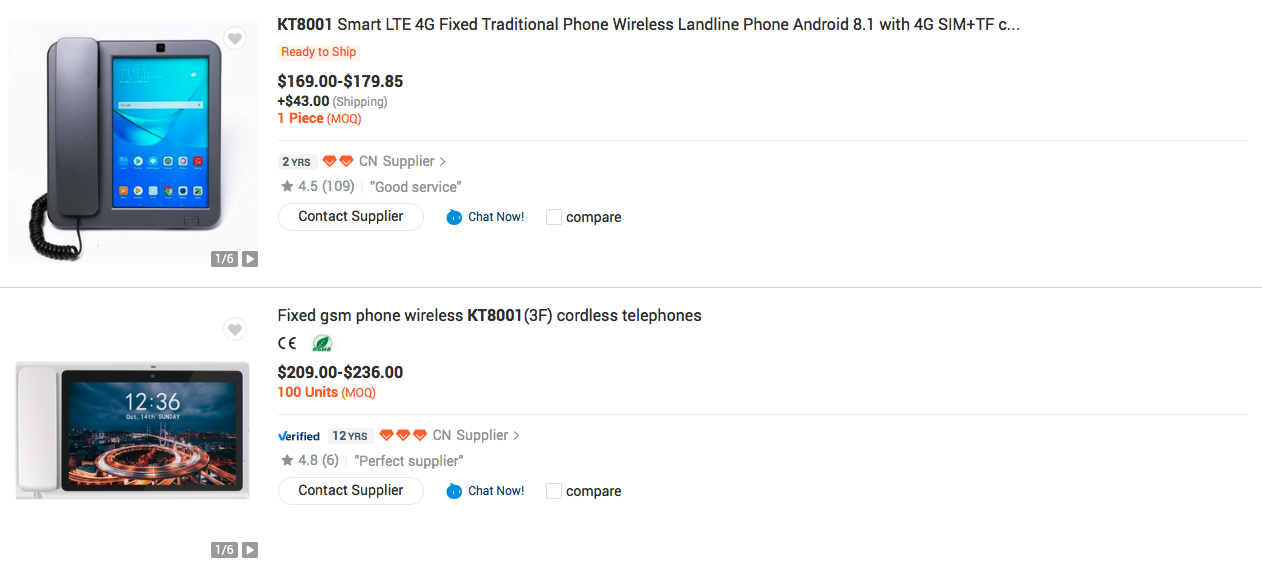Favorite the second KT8001(3F) product heart icon
The image size is (1262, 571).
click(x=234, y=329)
